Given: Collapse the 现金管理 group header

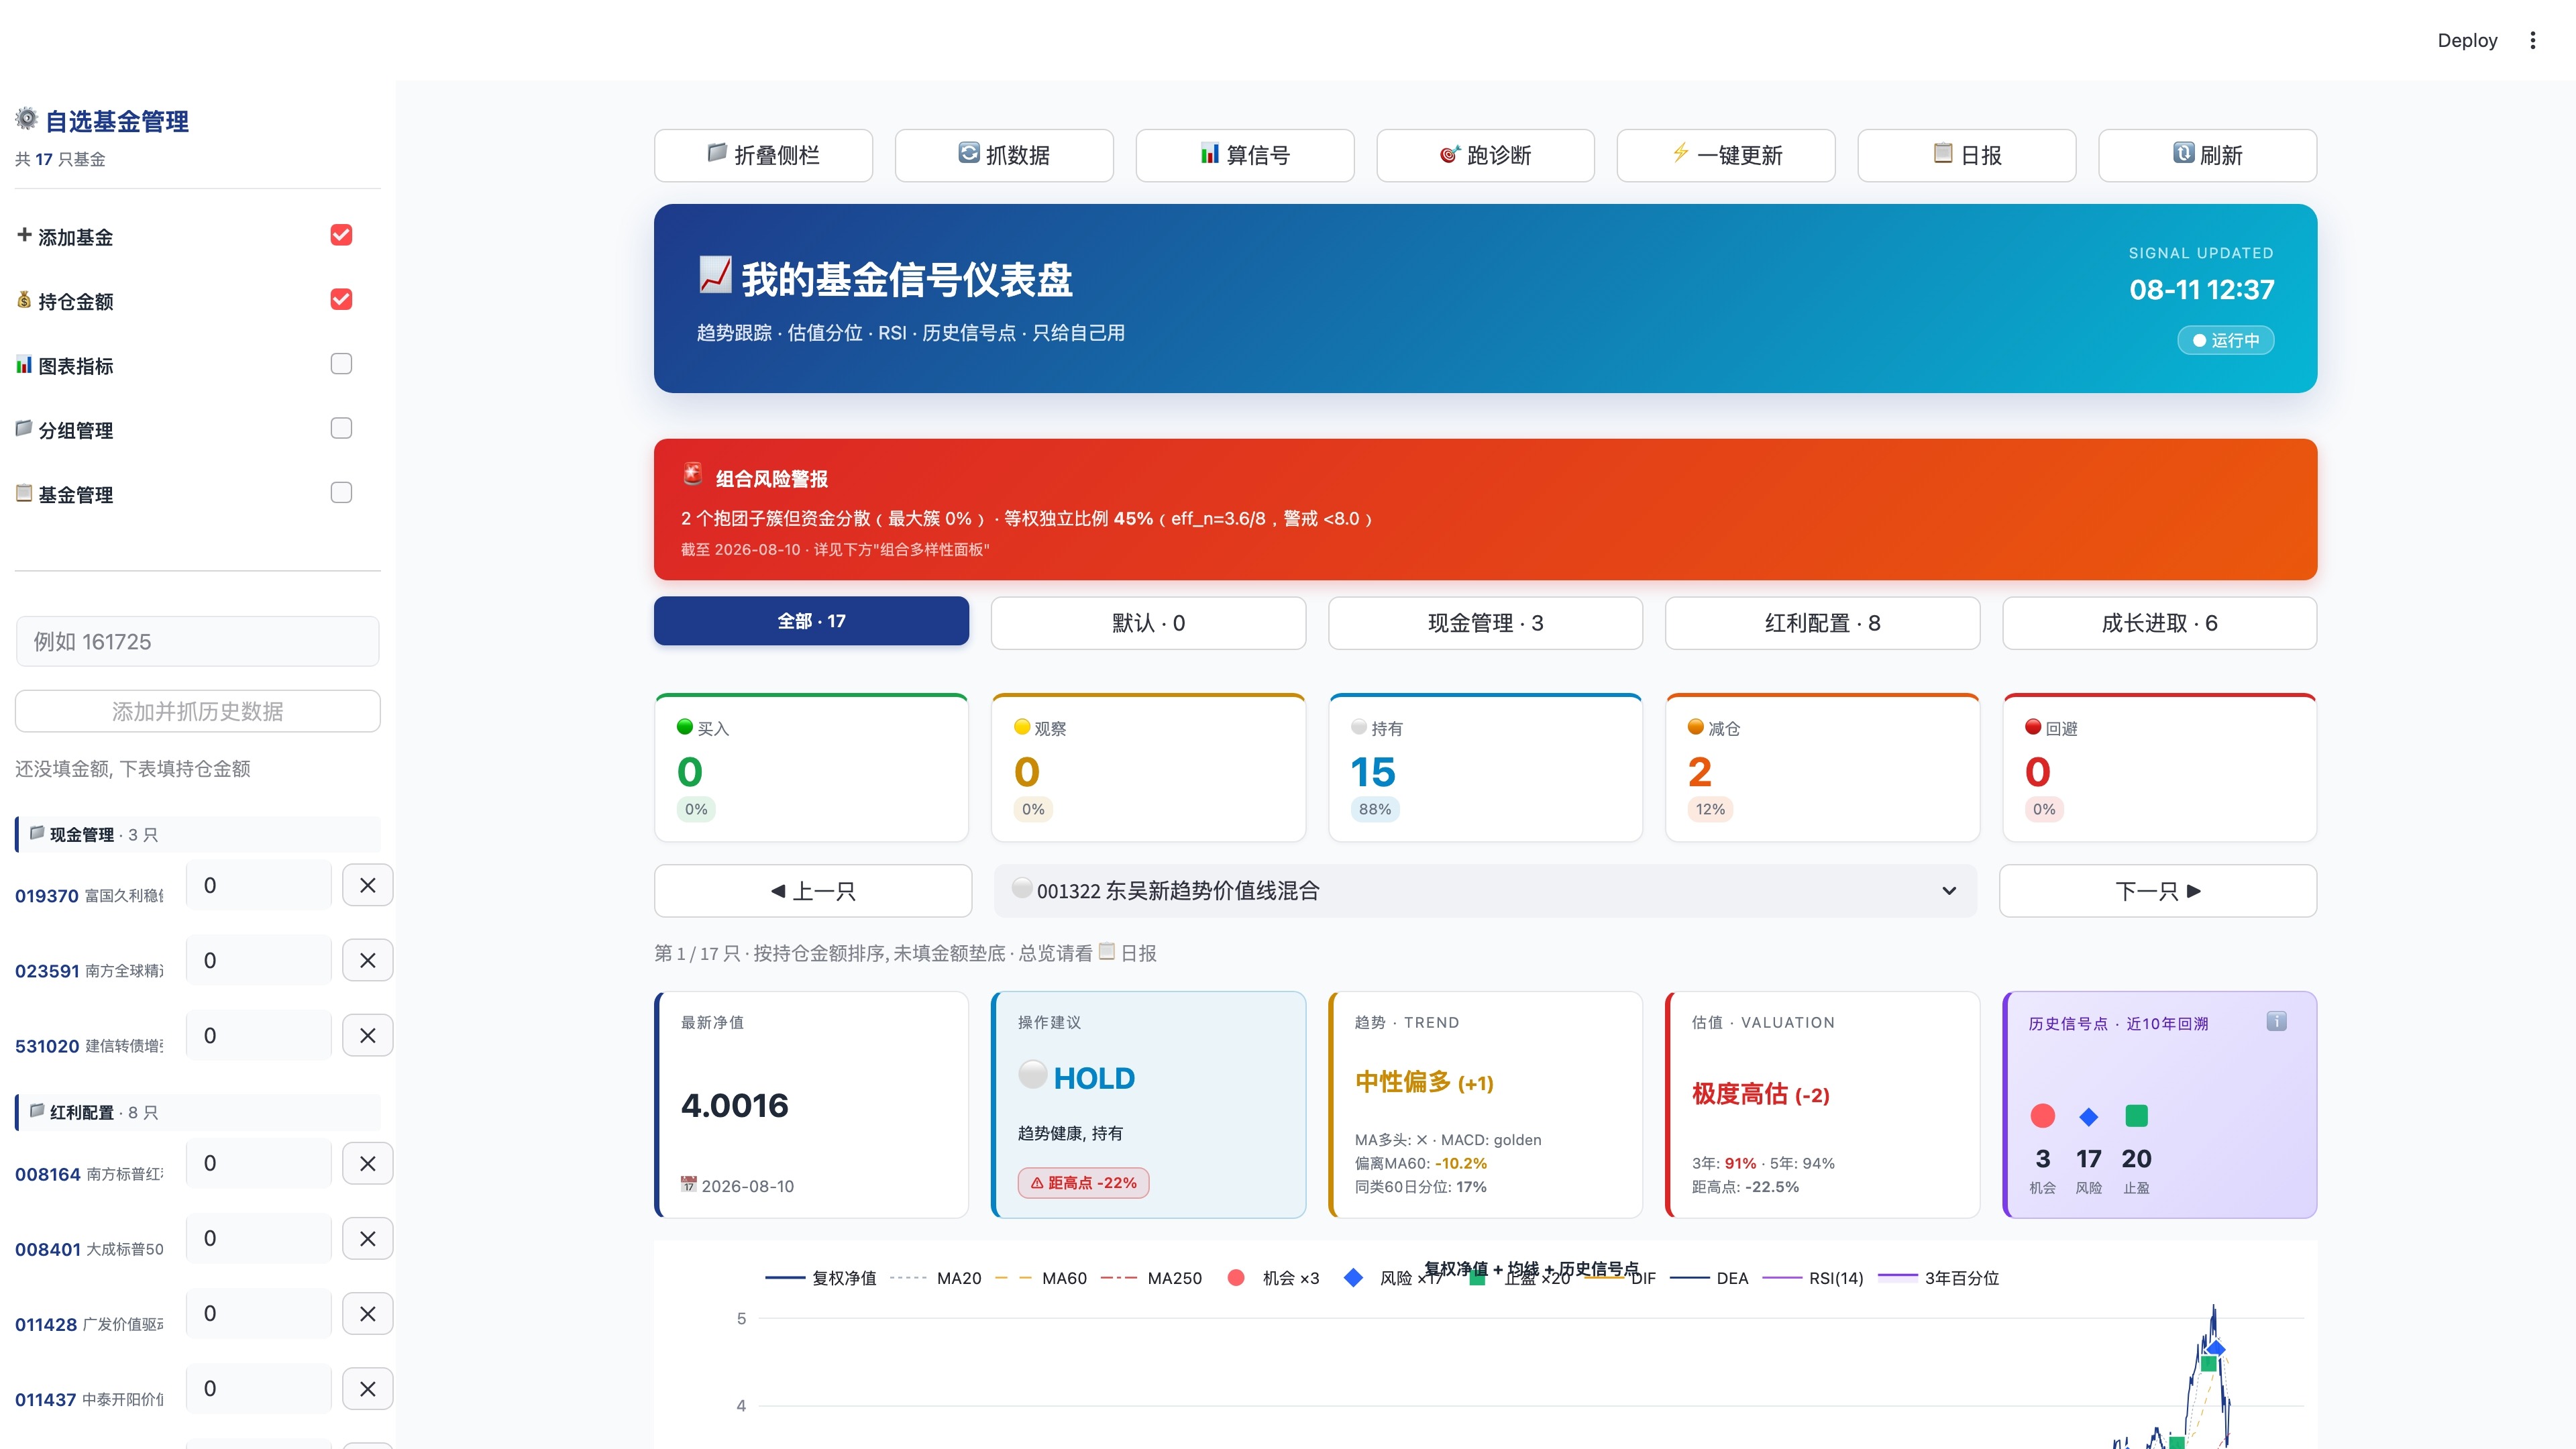Looking at the screenshot, I should (x=198, y=834).
